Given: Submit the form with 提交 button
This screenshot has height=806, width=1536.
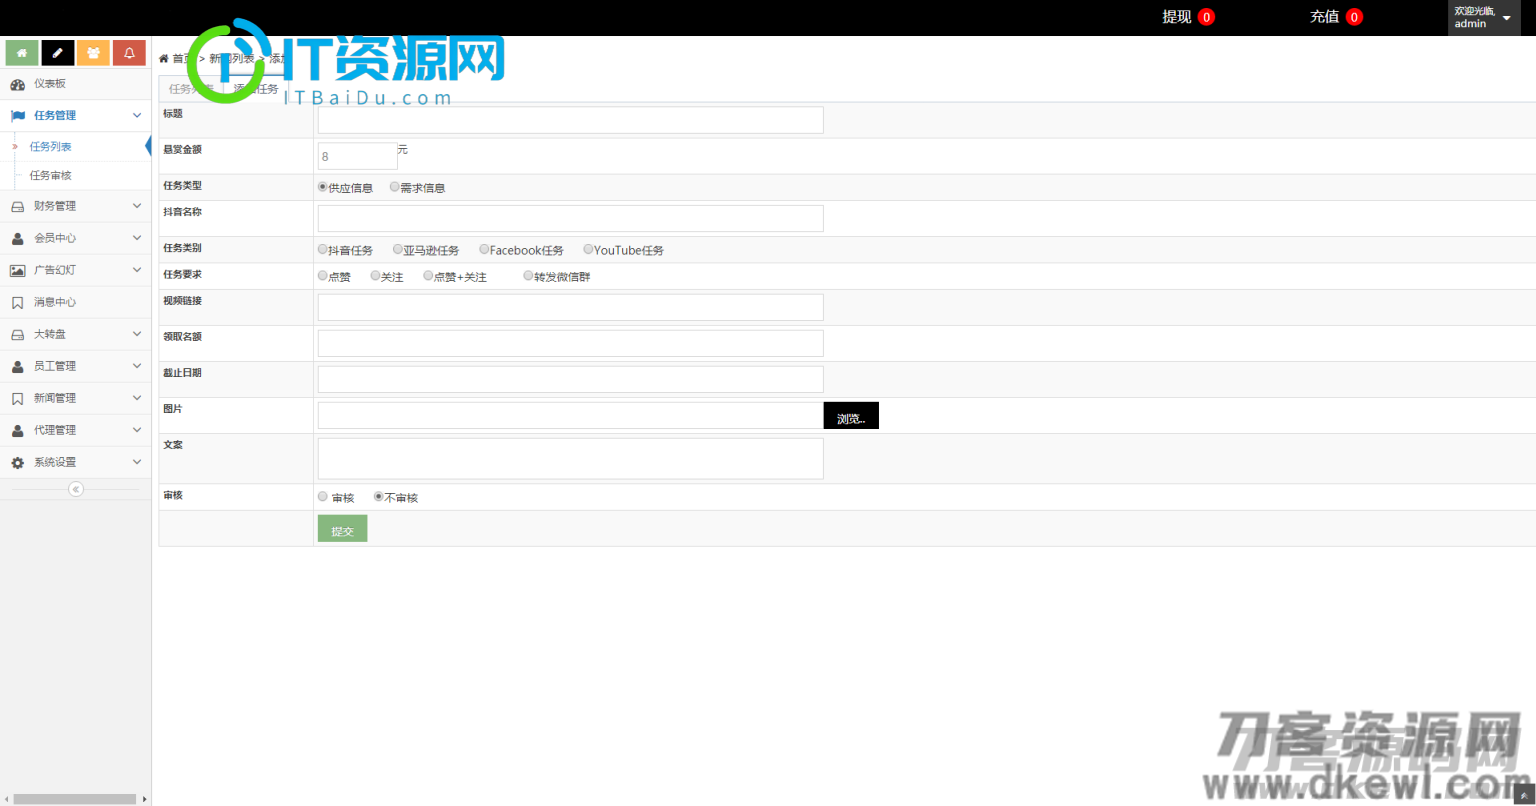Looking at the screenshot, I should pos(342,529).
